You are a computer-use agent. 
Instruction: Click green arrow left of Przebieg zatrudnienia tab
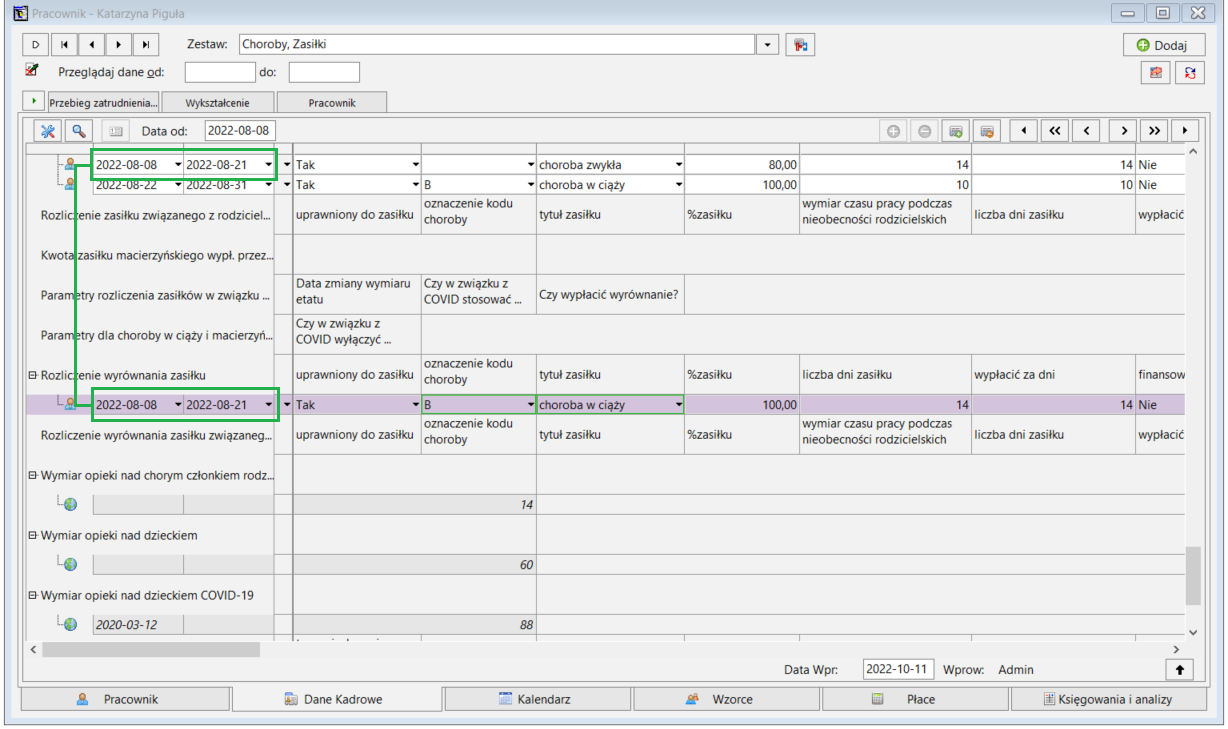click(x=33, y=101)
